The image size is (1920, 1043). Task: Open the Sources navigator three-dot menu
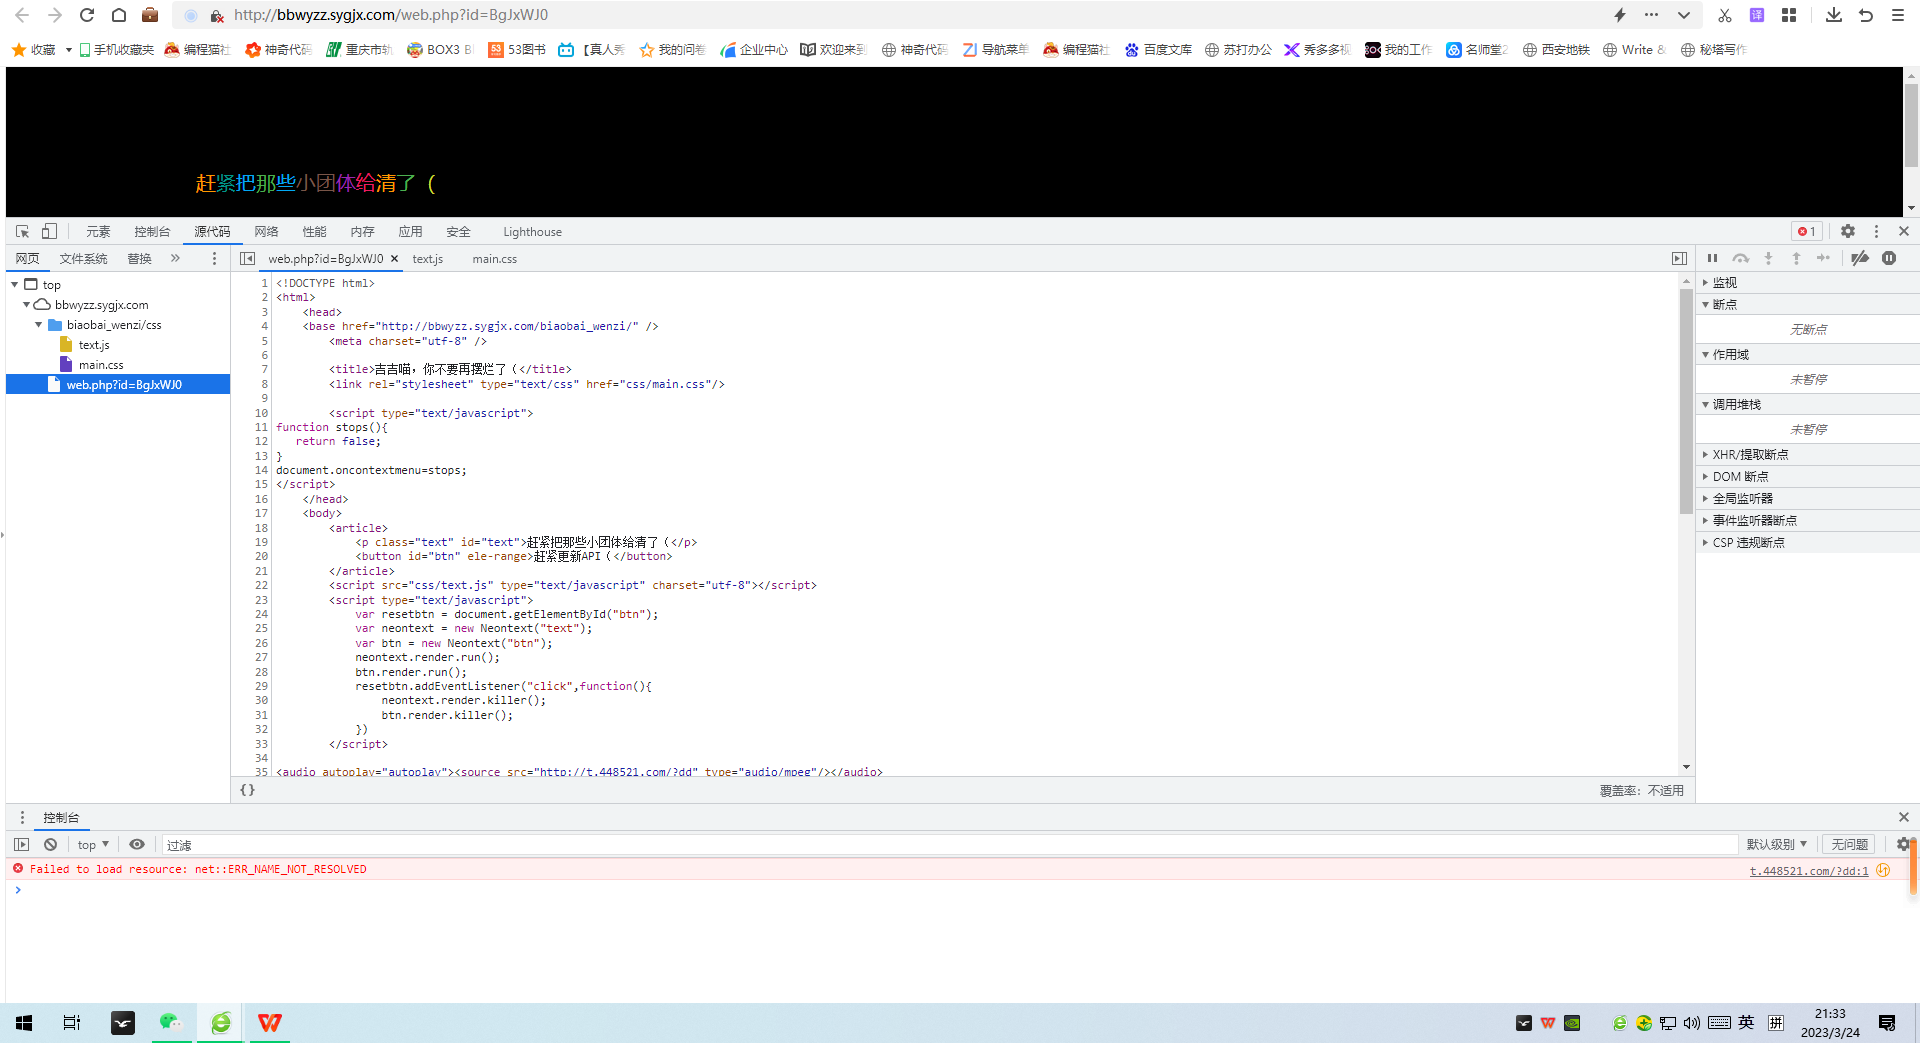click(x=214, y=258)
